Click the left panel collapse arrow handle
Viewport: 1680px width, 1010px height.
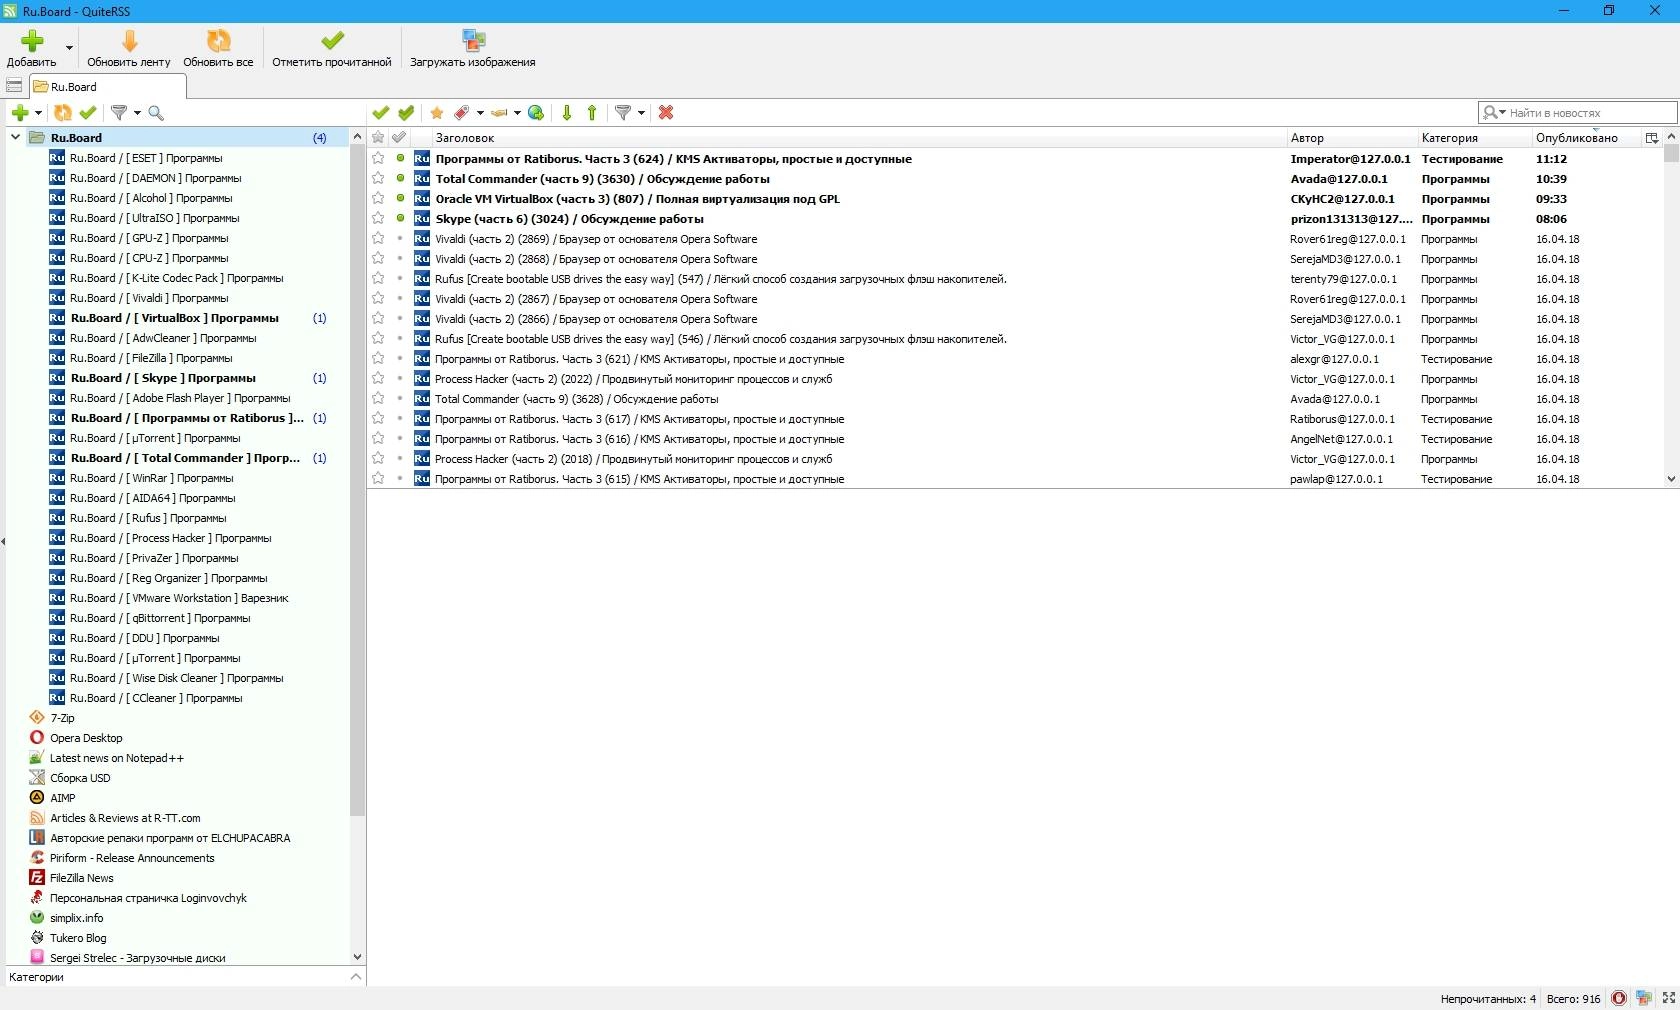coord(3,541)
